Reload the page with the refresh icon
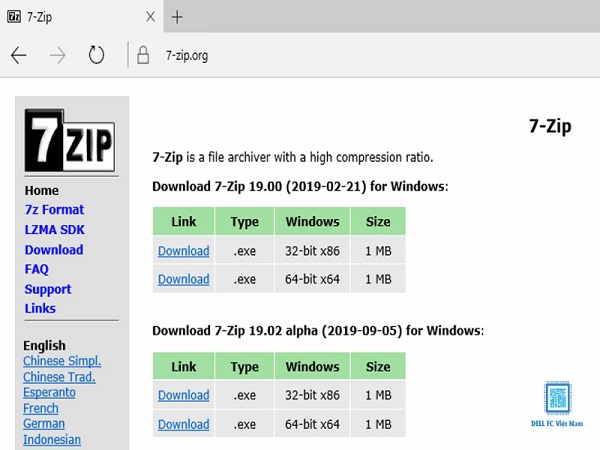 pyautogui.click(x=96, y=55)
